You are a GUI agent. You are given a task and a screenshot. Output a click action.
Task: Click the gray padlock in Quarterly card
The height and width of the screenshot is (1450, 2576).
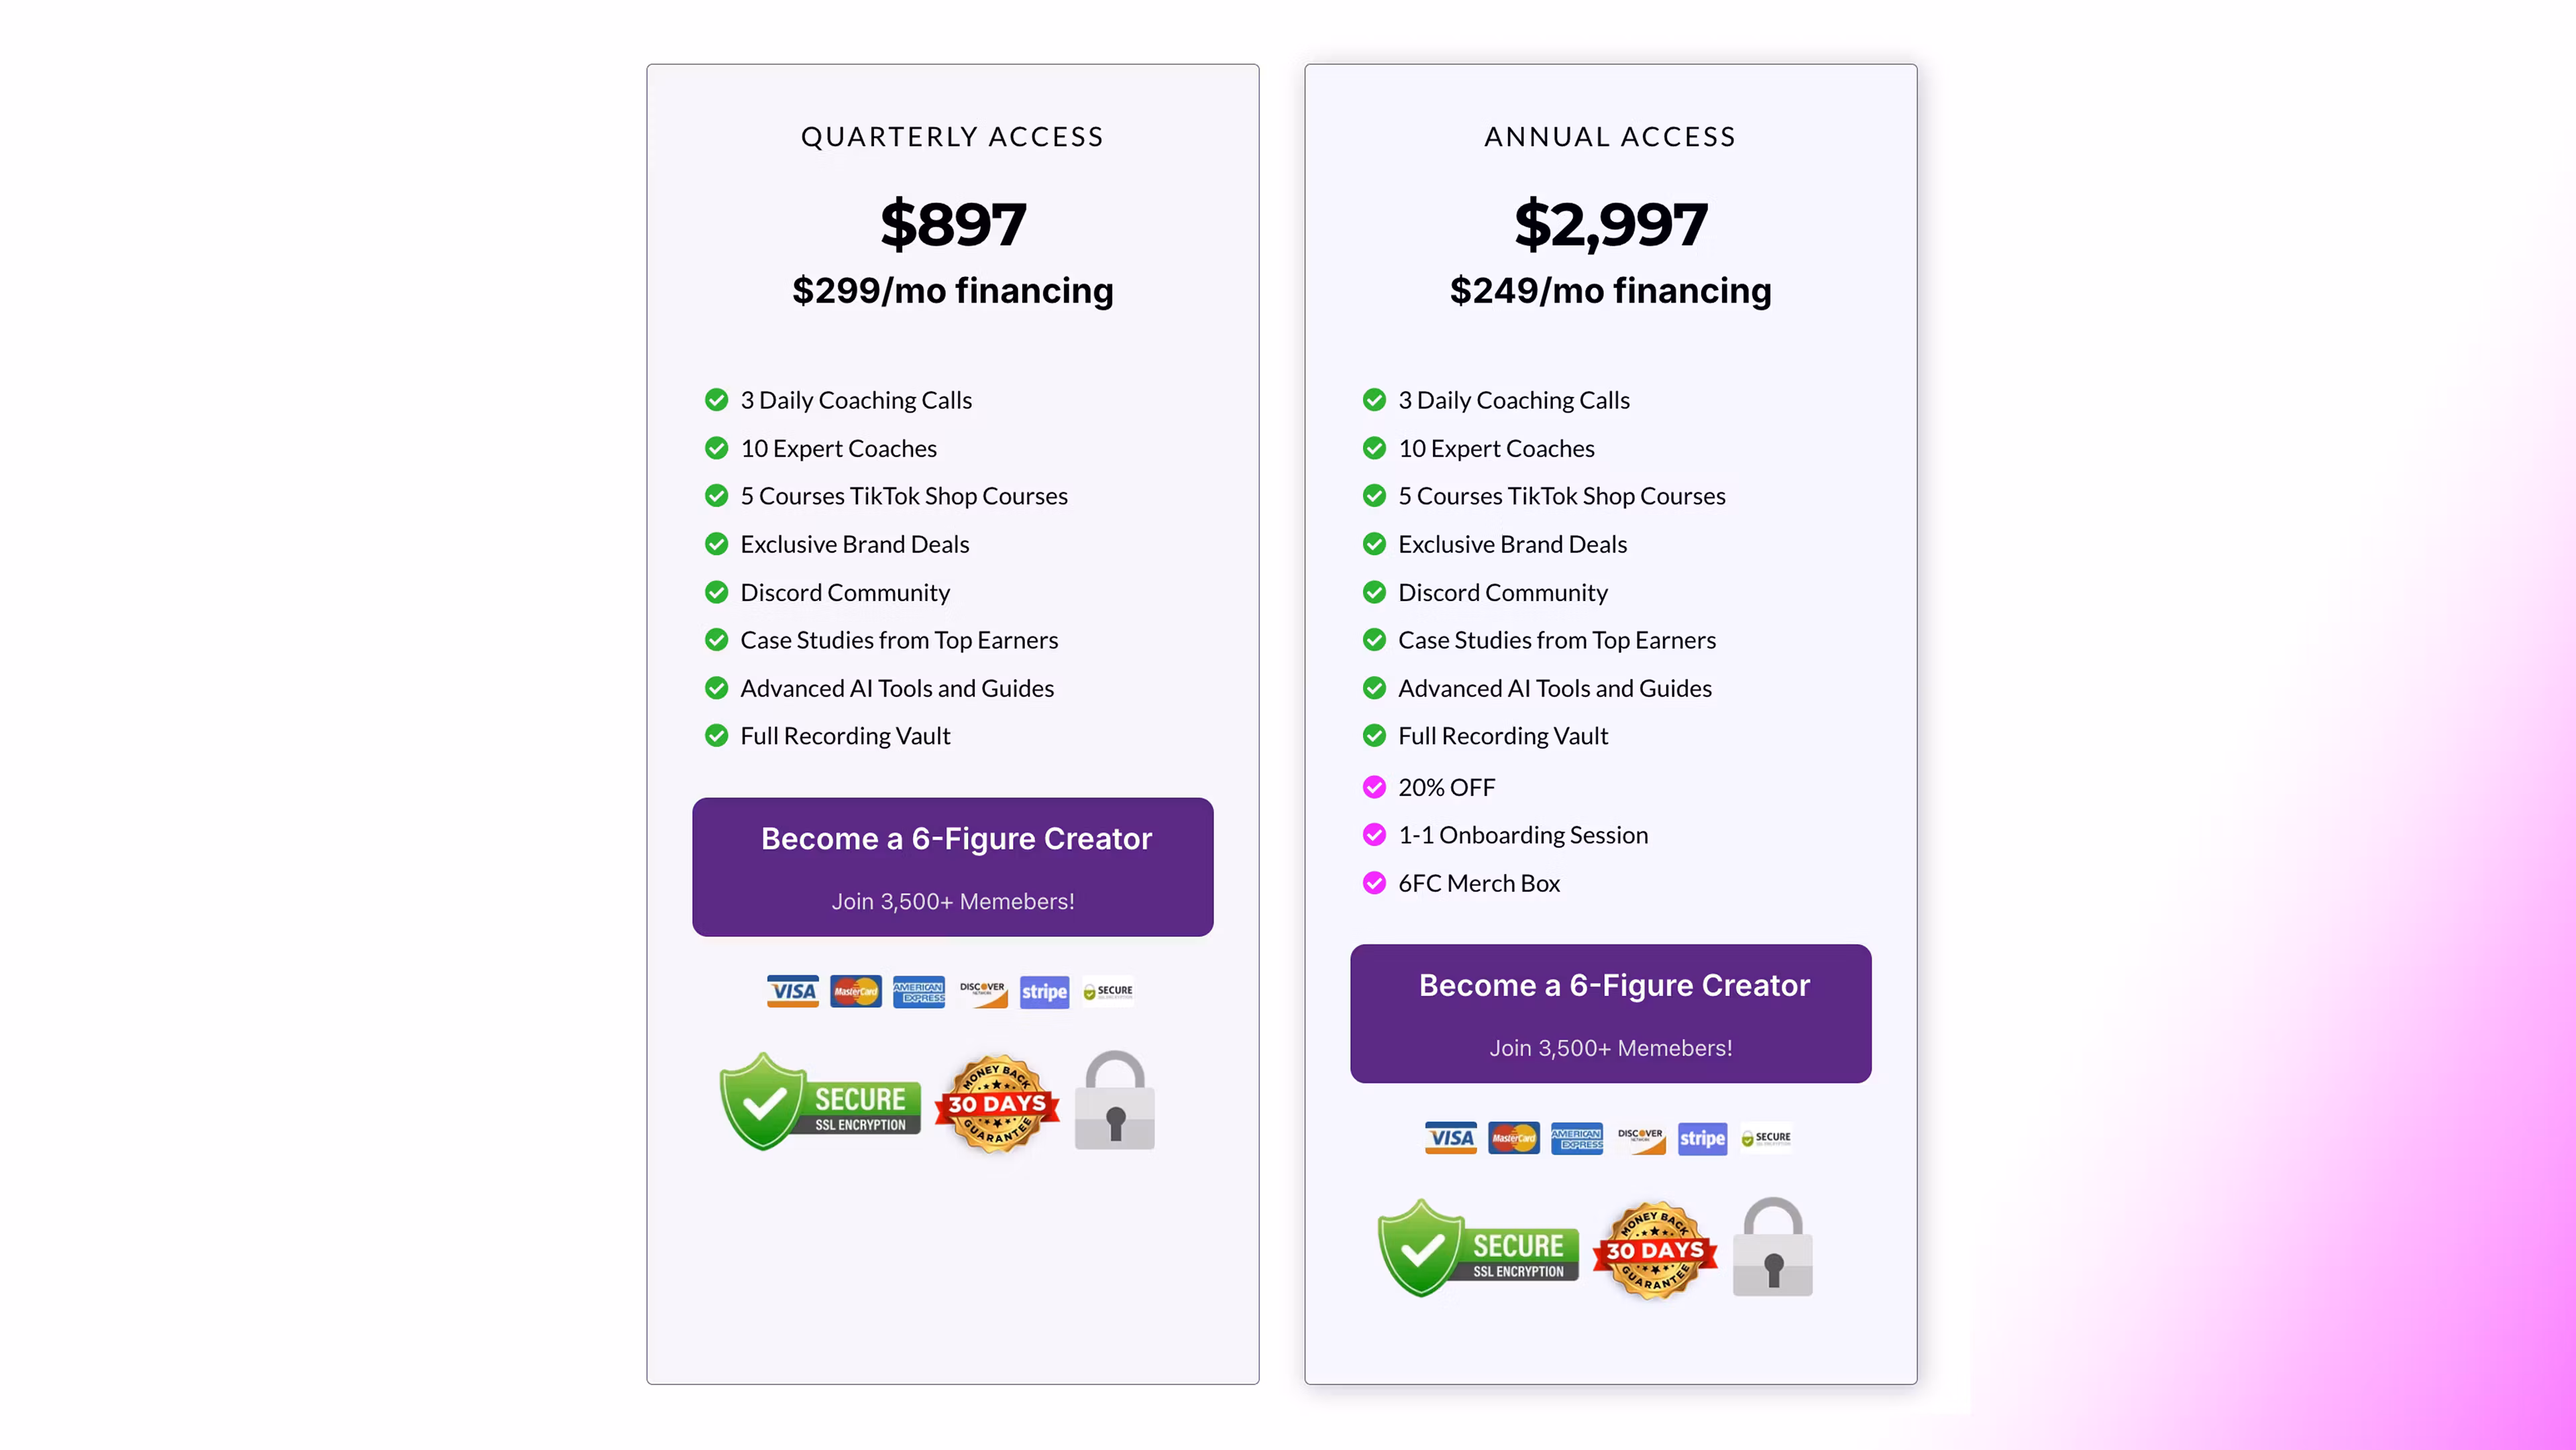pos(1114,1101)
